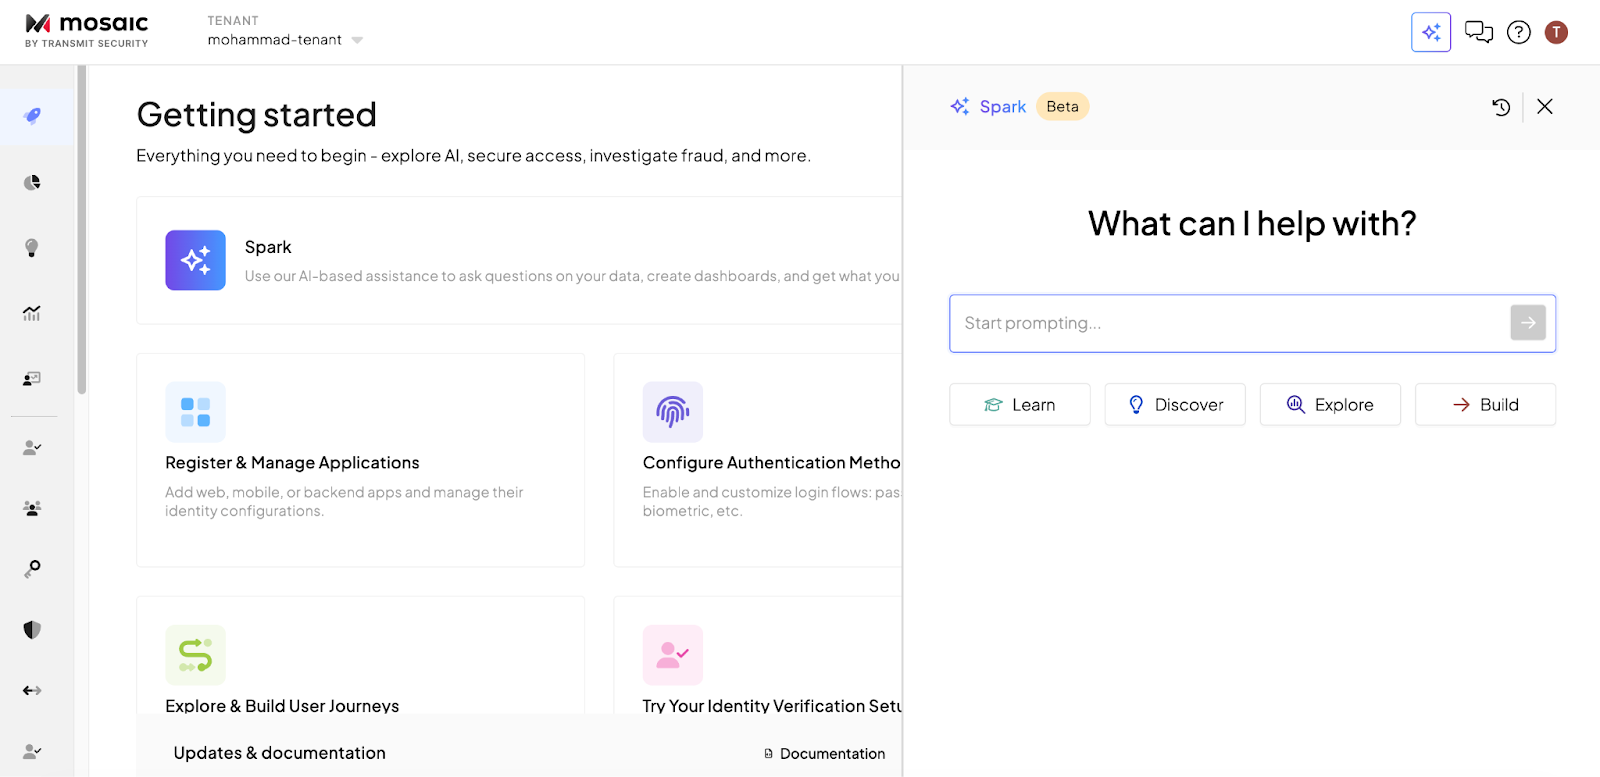The width and height of the screenshot is (1600, 777).
Task: Toggle the Spark AI sparkle button in header
Action: 1430,33
